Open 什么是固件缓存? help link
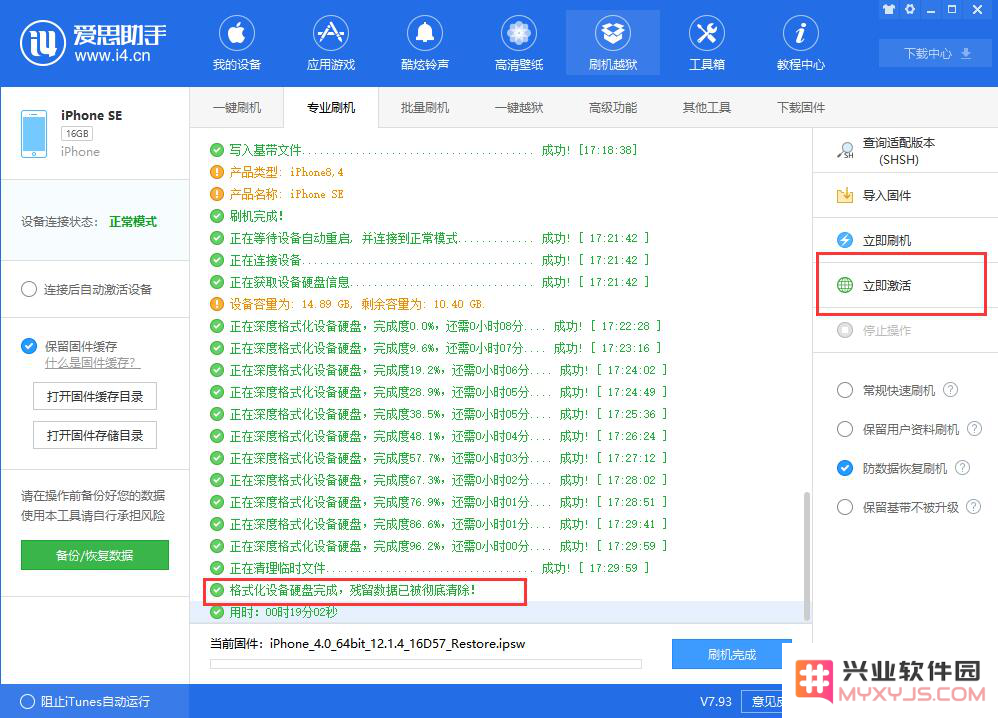The image size is (998, 718). click(x=92, y=363)
